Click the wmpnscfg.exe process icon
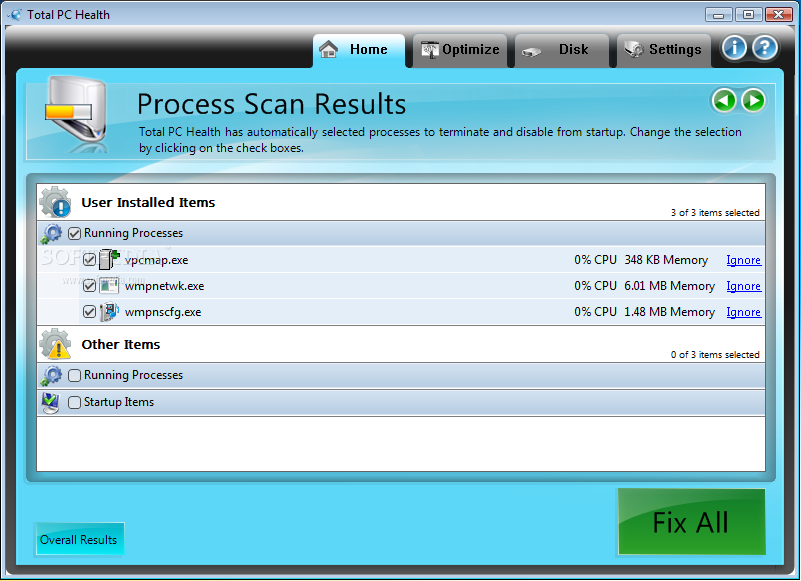The width and height of the screenshot is (801, 581). [109, 312]
